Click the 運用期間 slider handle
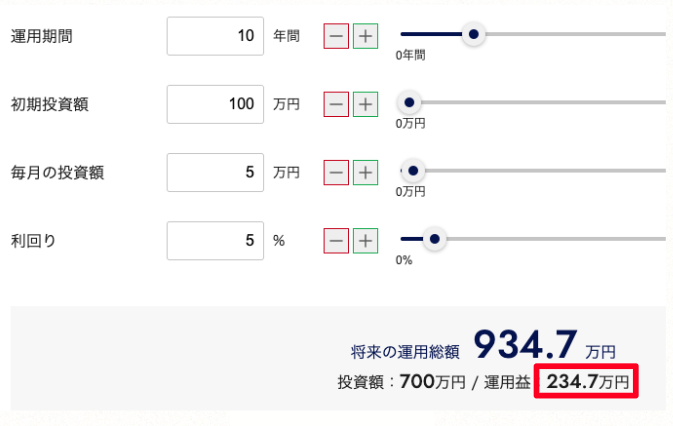 (475, 35)
